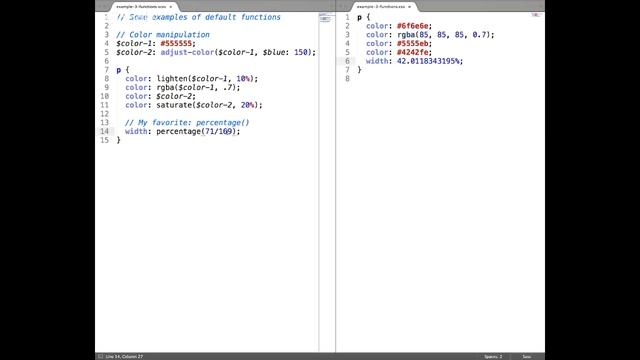
Task: Click line number 6 in the right gutter
Action: coord(347,61)
